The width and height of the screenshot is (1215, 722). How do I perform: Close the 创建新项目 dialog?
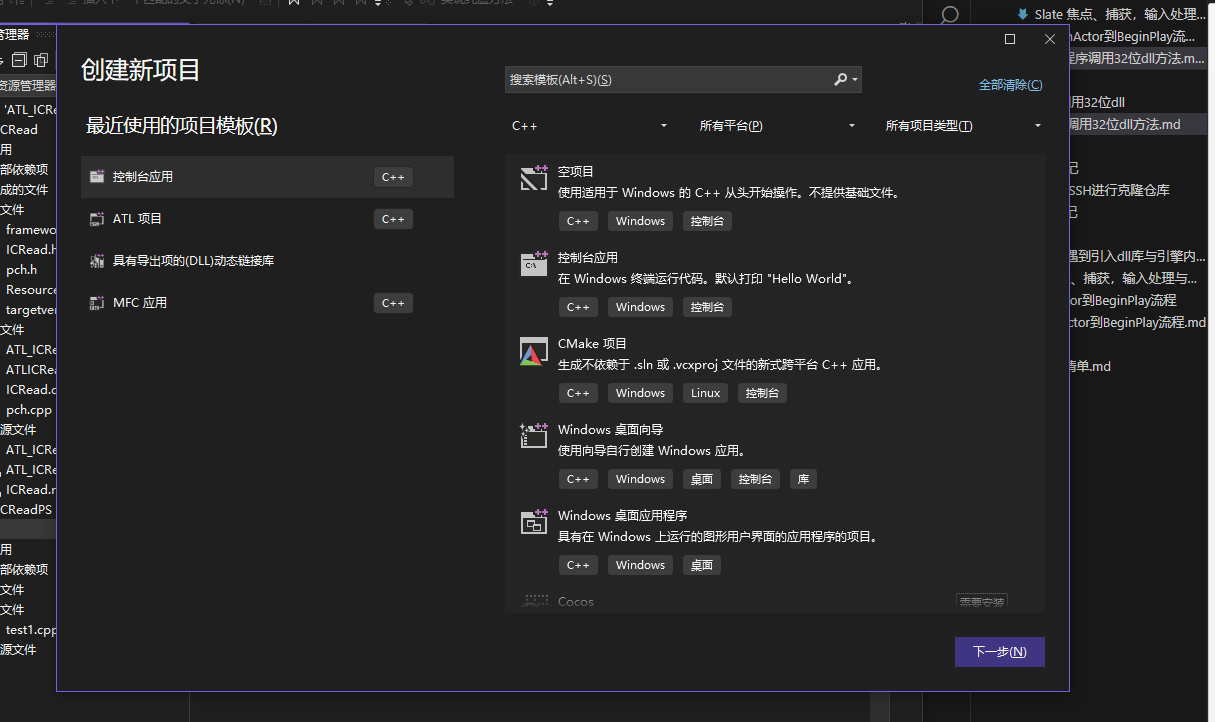1050,39
